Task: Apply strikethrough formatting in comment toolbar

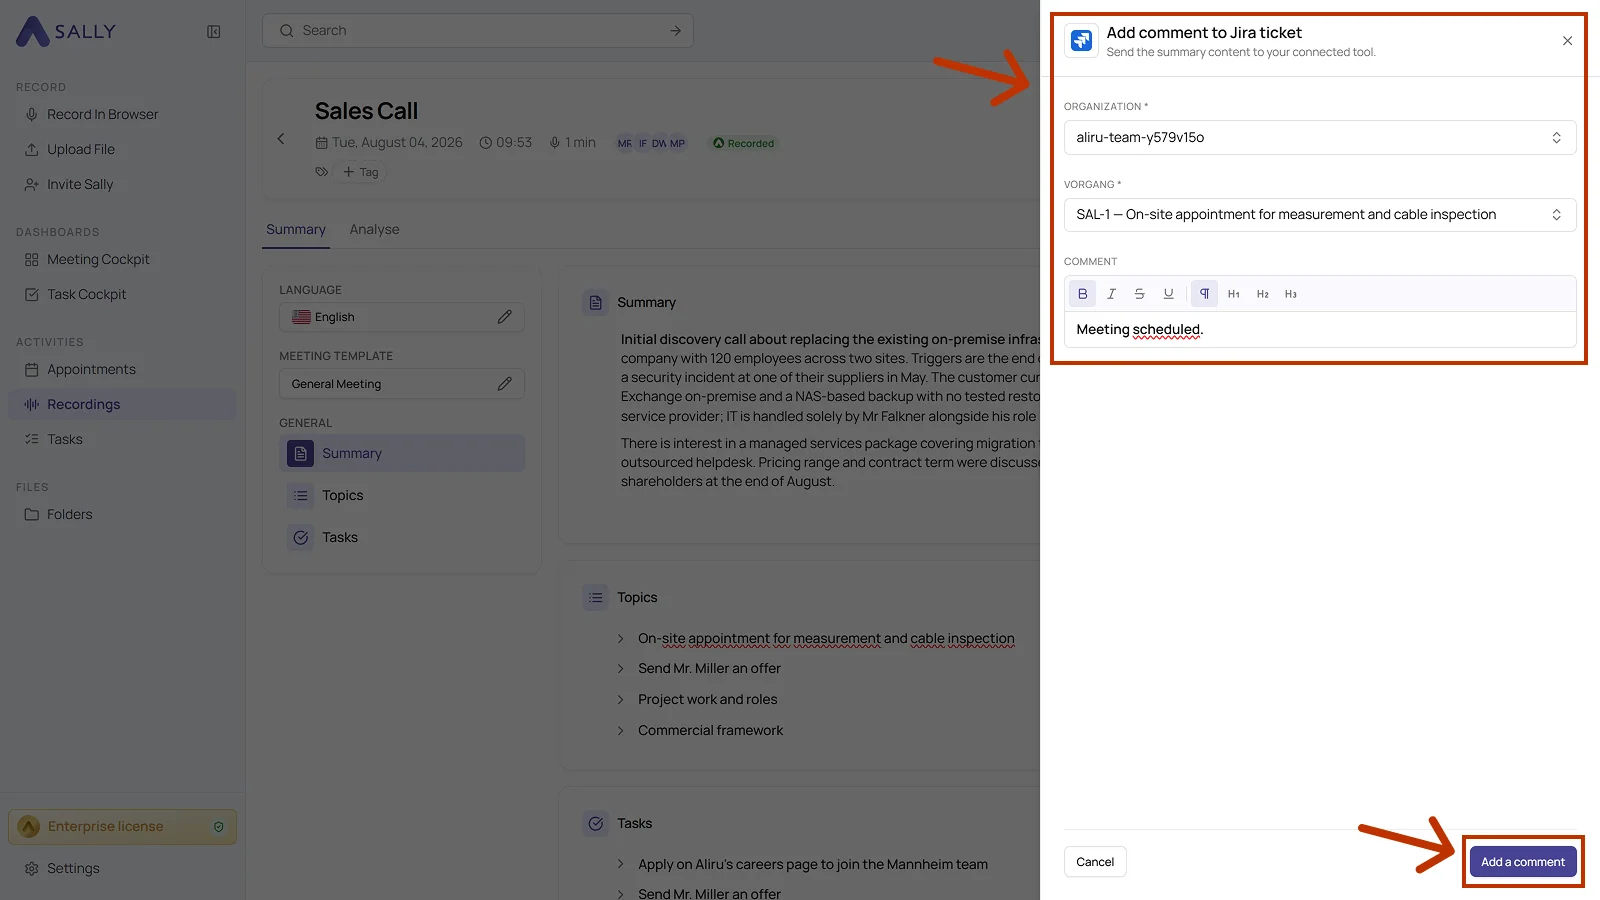Action: (1139, 294)
